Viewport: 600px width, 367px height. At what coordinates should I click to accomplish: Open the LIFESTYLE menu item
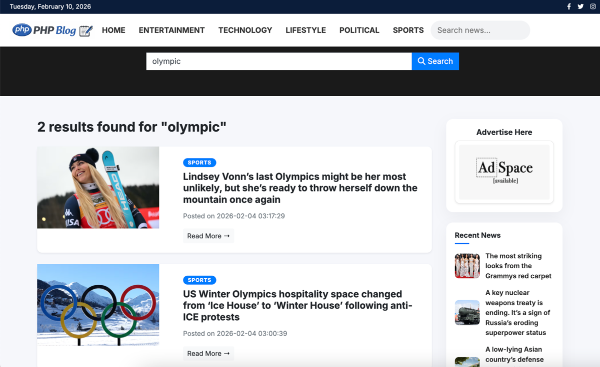coord(305,30)
